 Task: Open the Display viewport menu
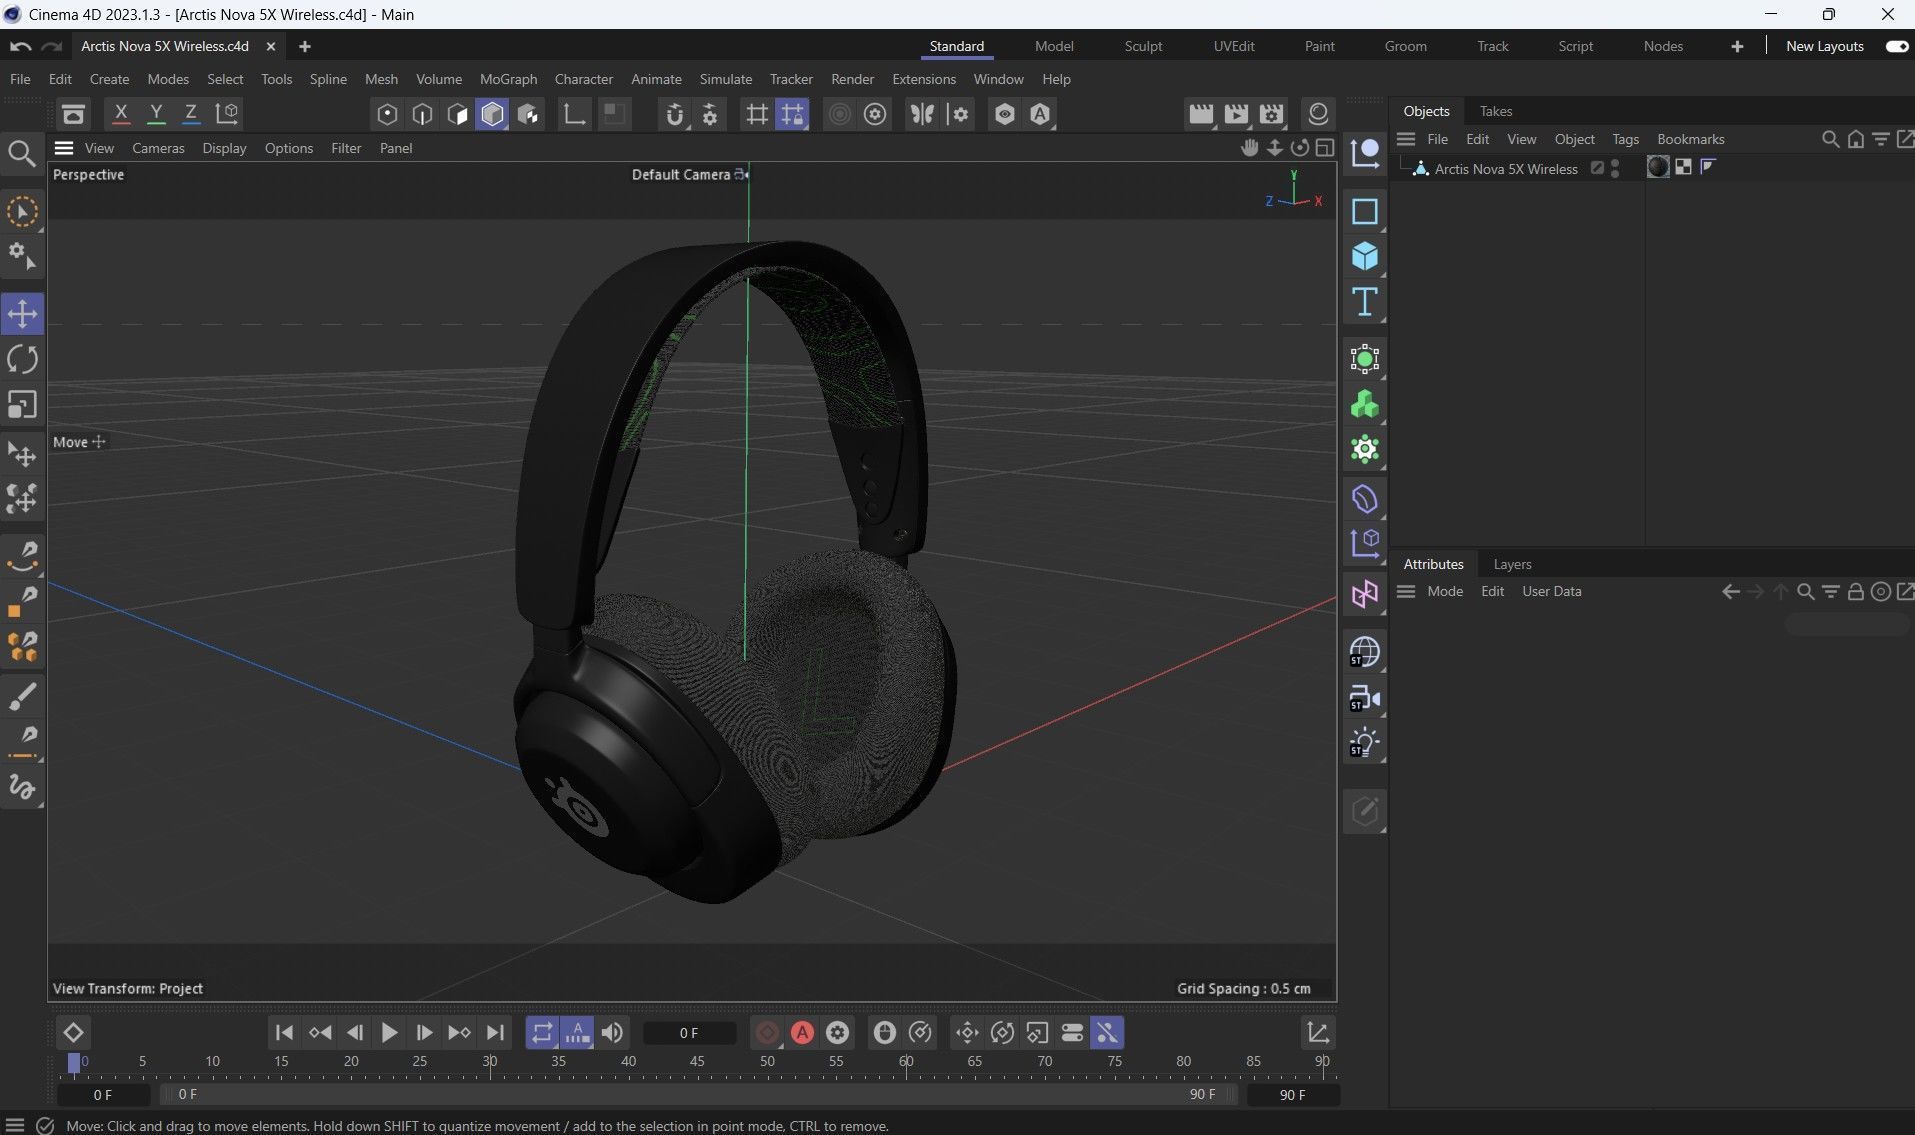pos(224,148)
